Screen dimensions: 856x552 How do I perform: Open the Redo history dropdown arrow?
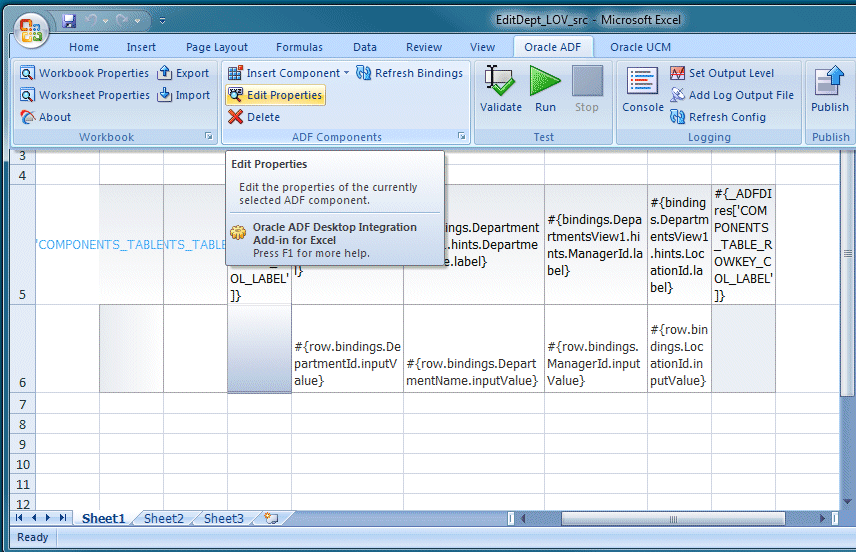pyautogui.click(x=137, y=21)
